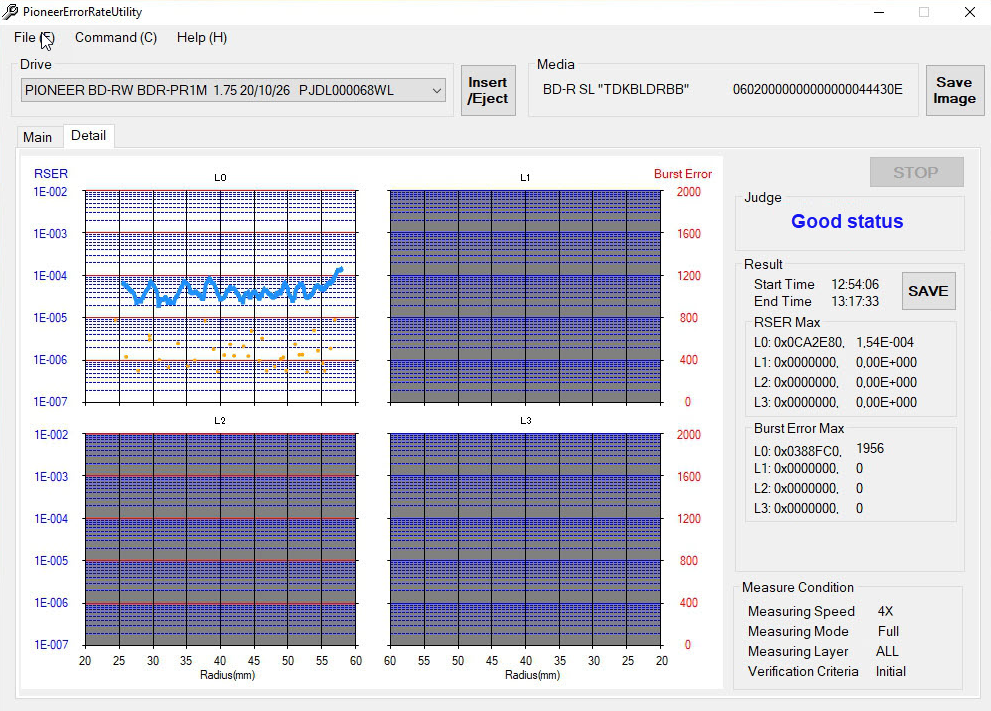The image size is (991, 711).
Task: Close the PioneerErrorRateUtility window
Action: pyautogui.click(x=970, y=12)
